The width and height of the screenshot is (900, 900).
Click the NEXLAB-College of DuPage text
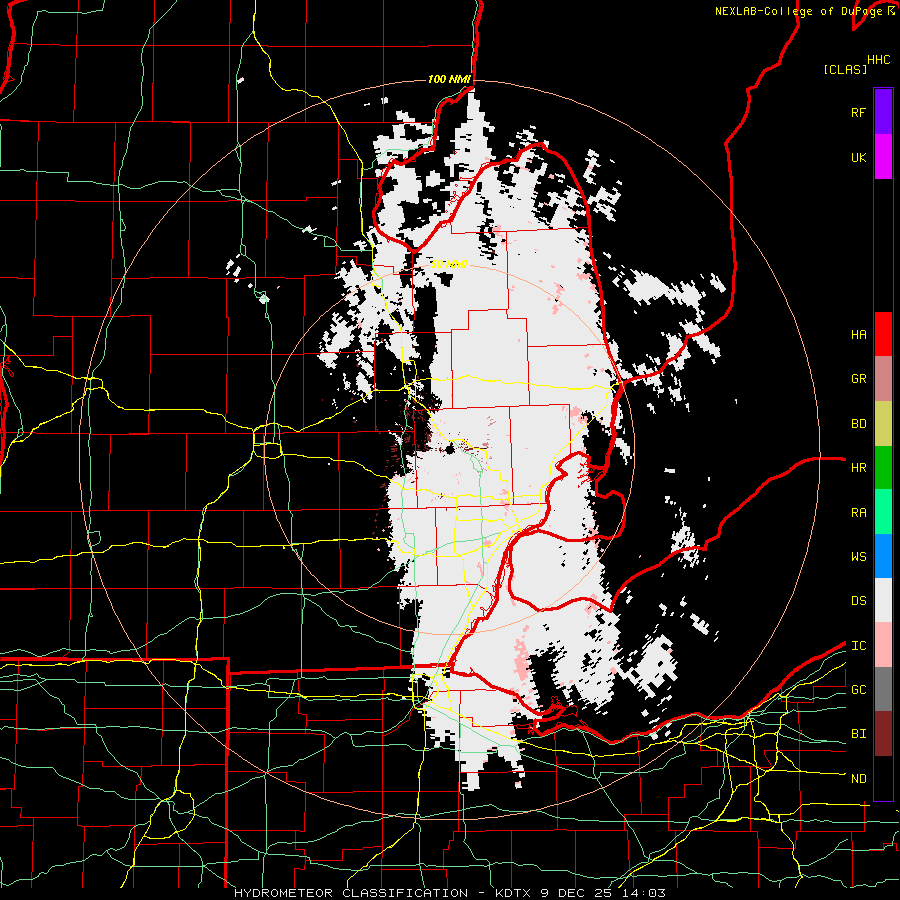tap(800, 11)
